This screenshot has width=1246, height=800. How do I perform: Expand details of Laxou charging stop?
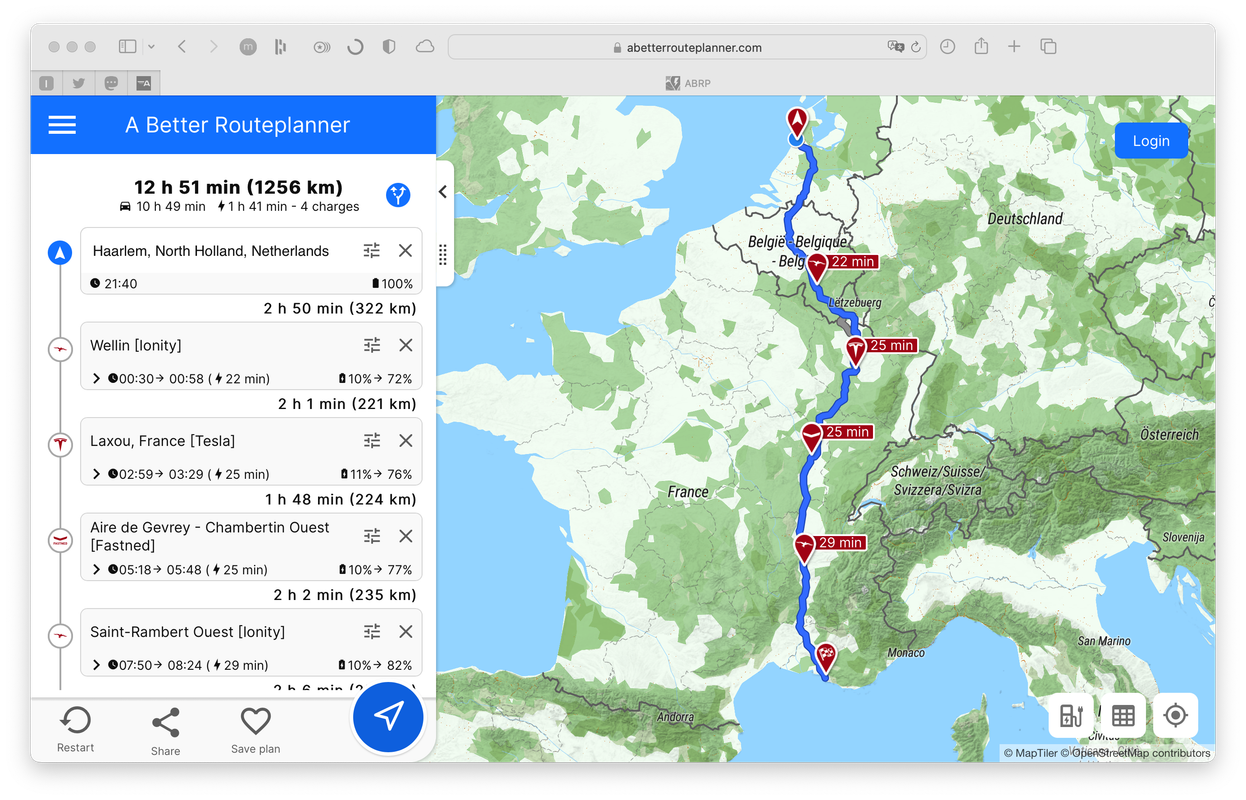tap(96, 474)
